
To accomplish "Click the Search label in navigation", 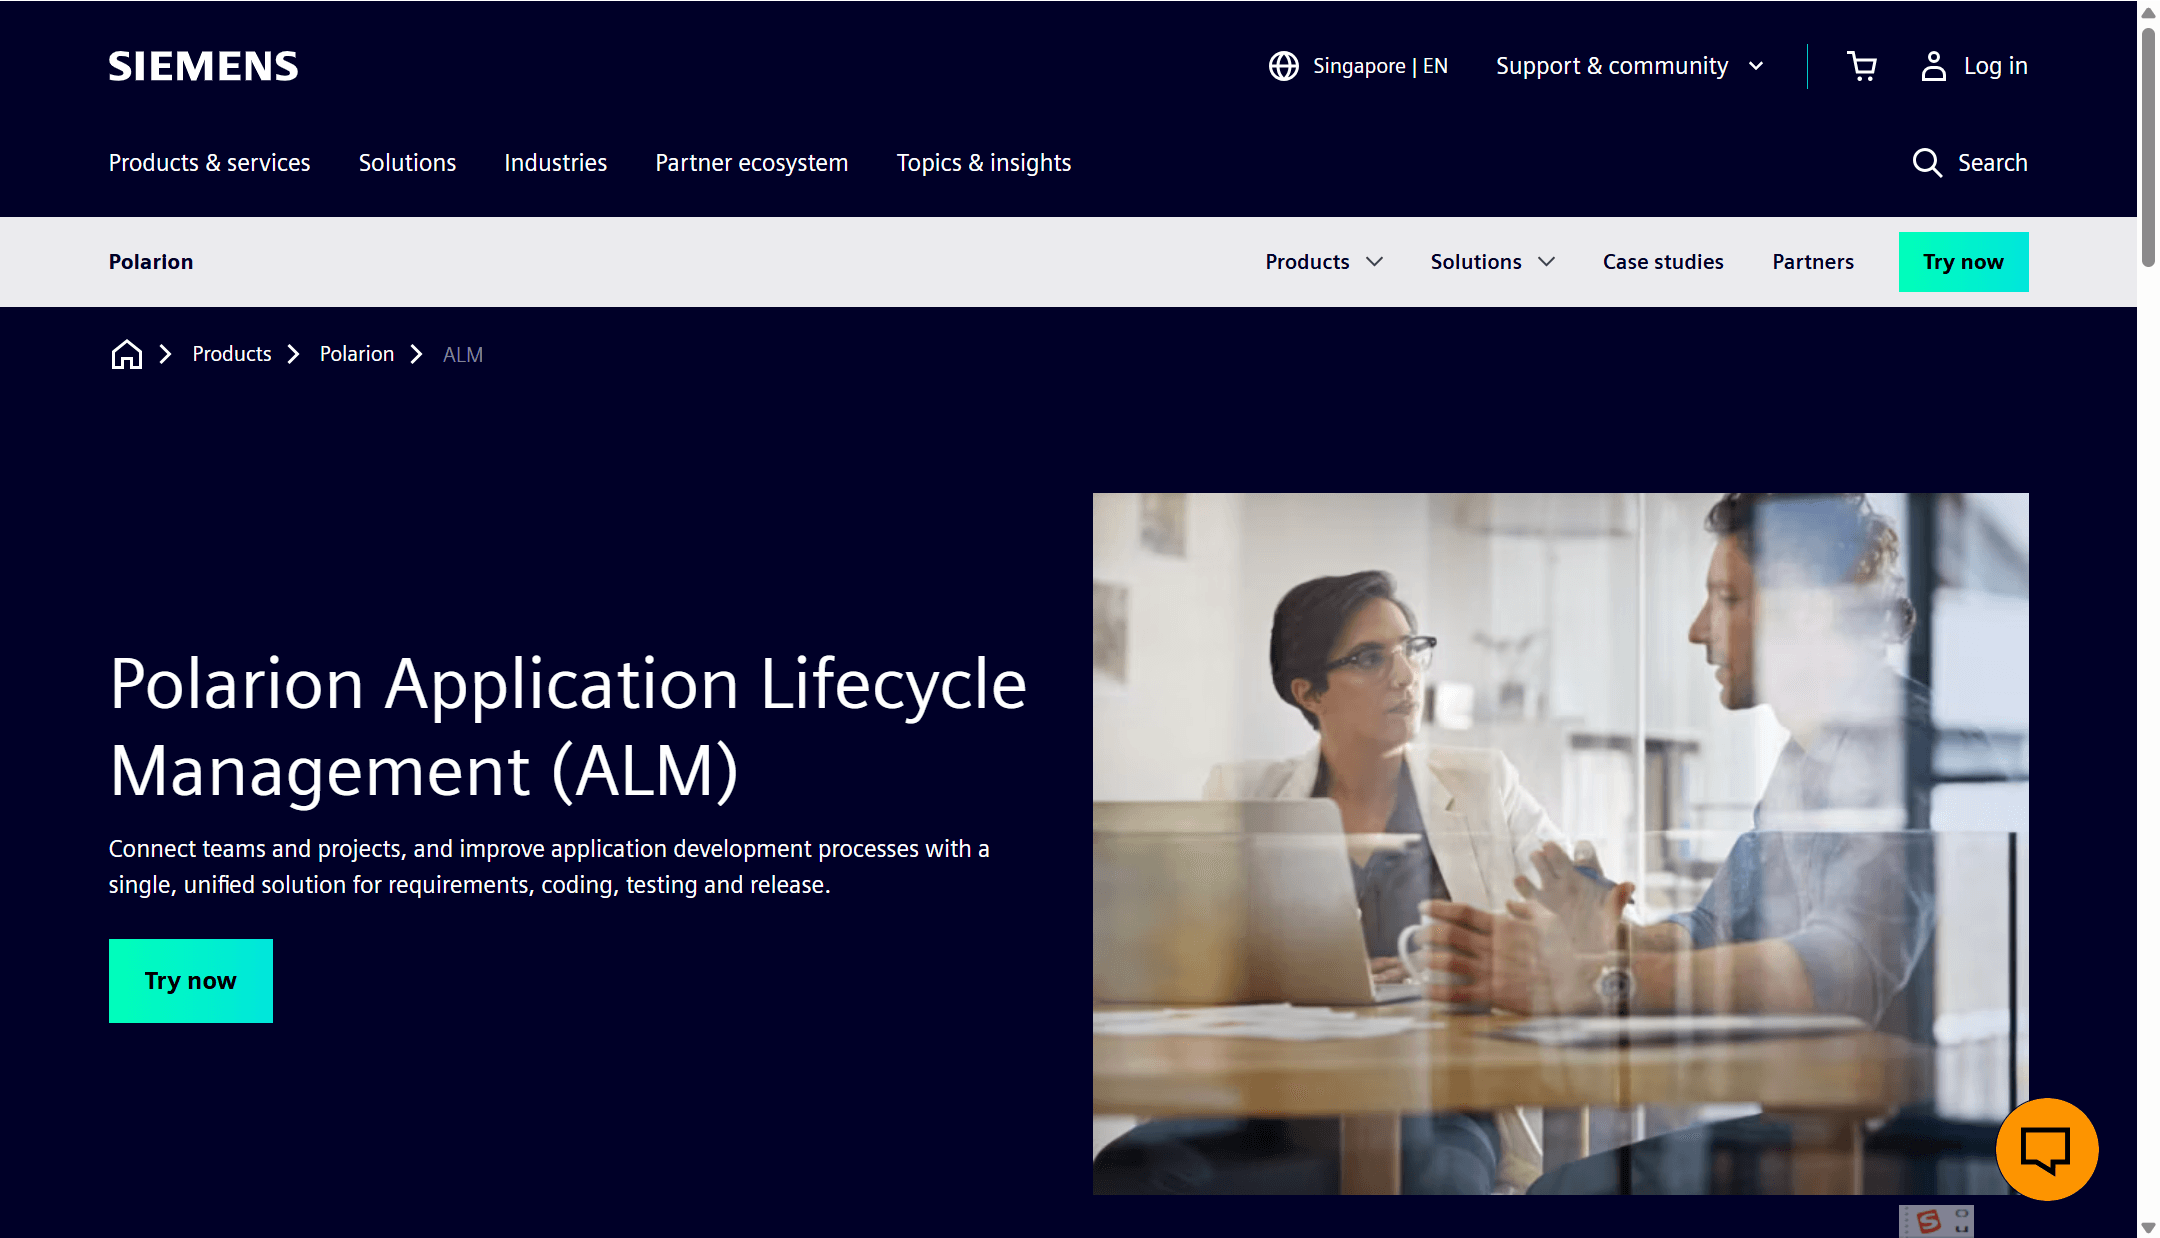I will 1992,162.
